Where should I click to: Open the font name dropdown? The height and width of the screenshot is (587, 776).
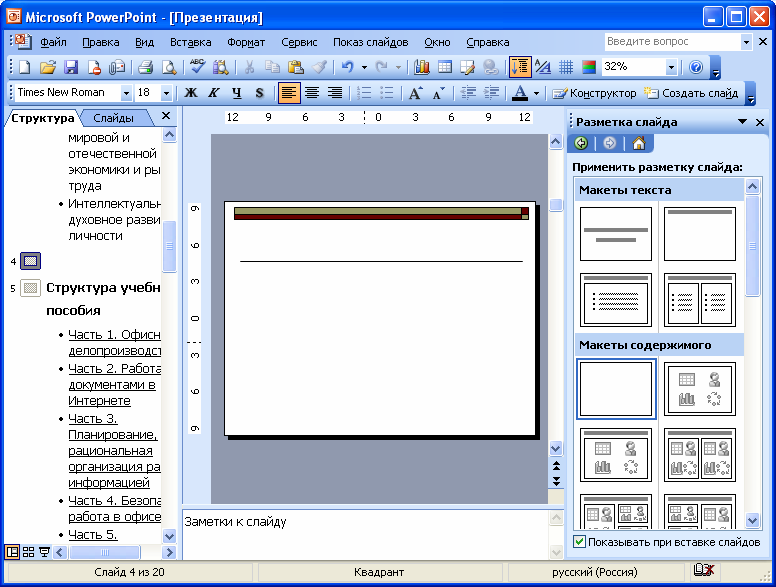click(126, 93)
